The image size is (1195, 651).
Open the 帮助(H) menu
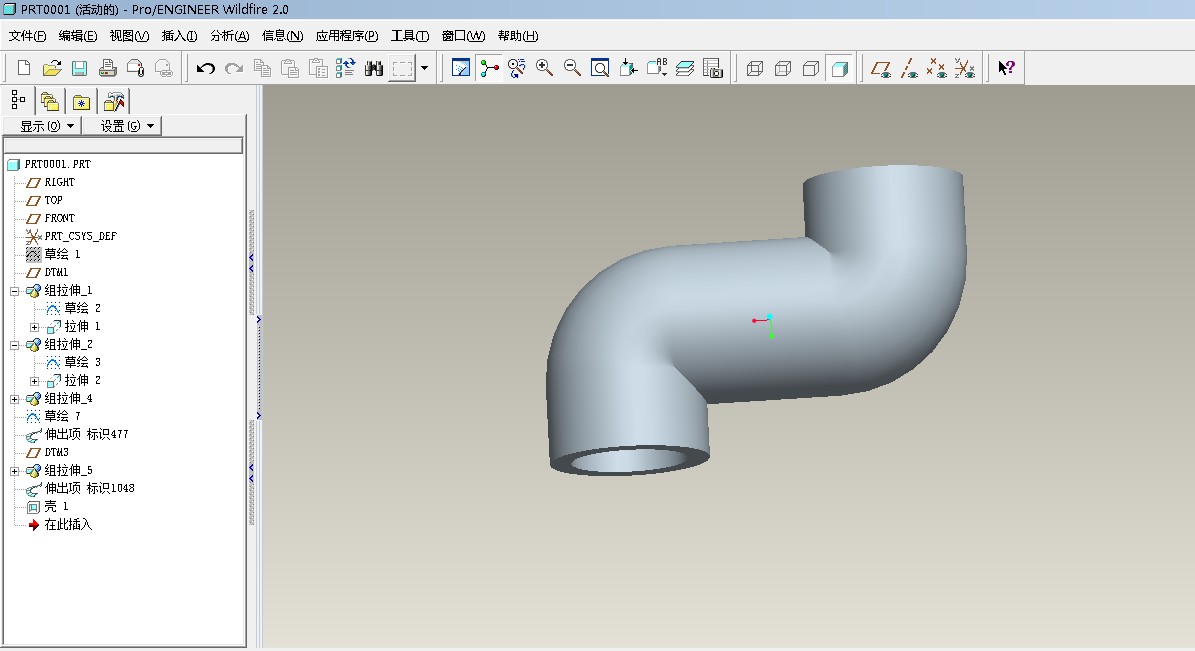pyautogui.click(x=518, y=36)
